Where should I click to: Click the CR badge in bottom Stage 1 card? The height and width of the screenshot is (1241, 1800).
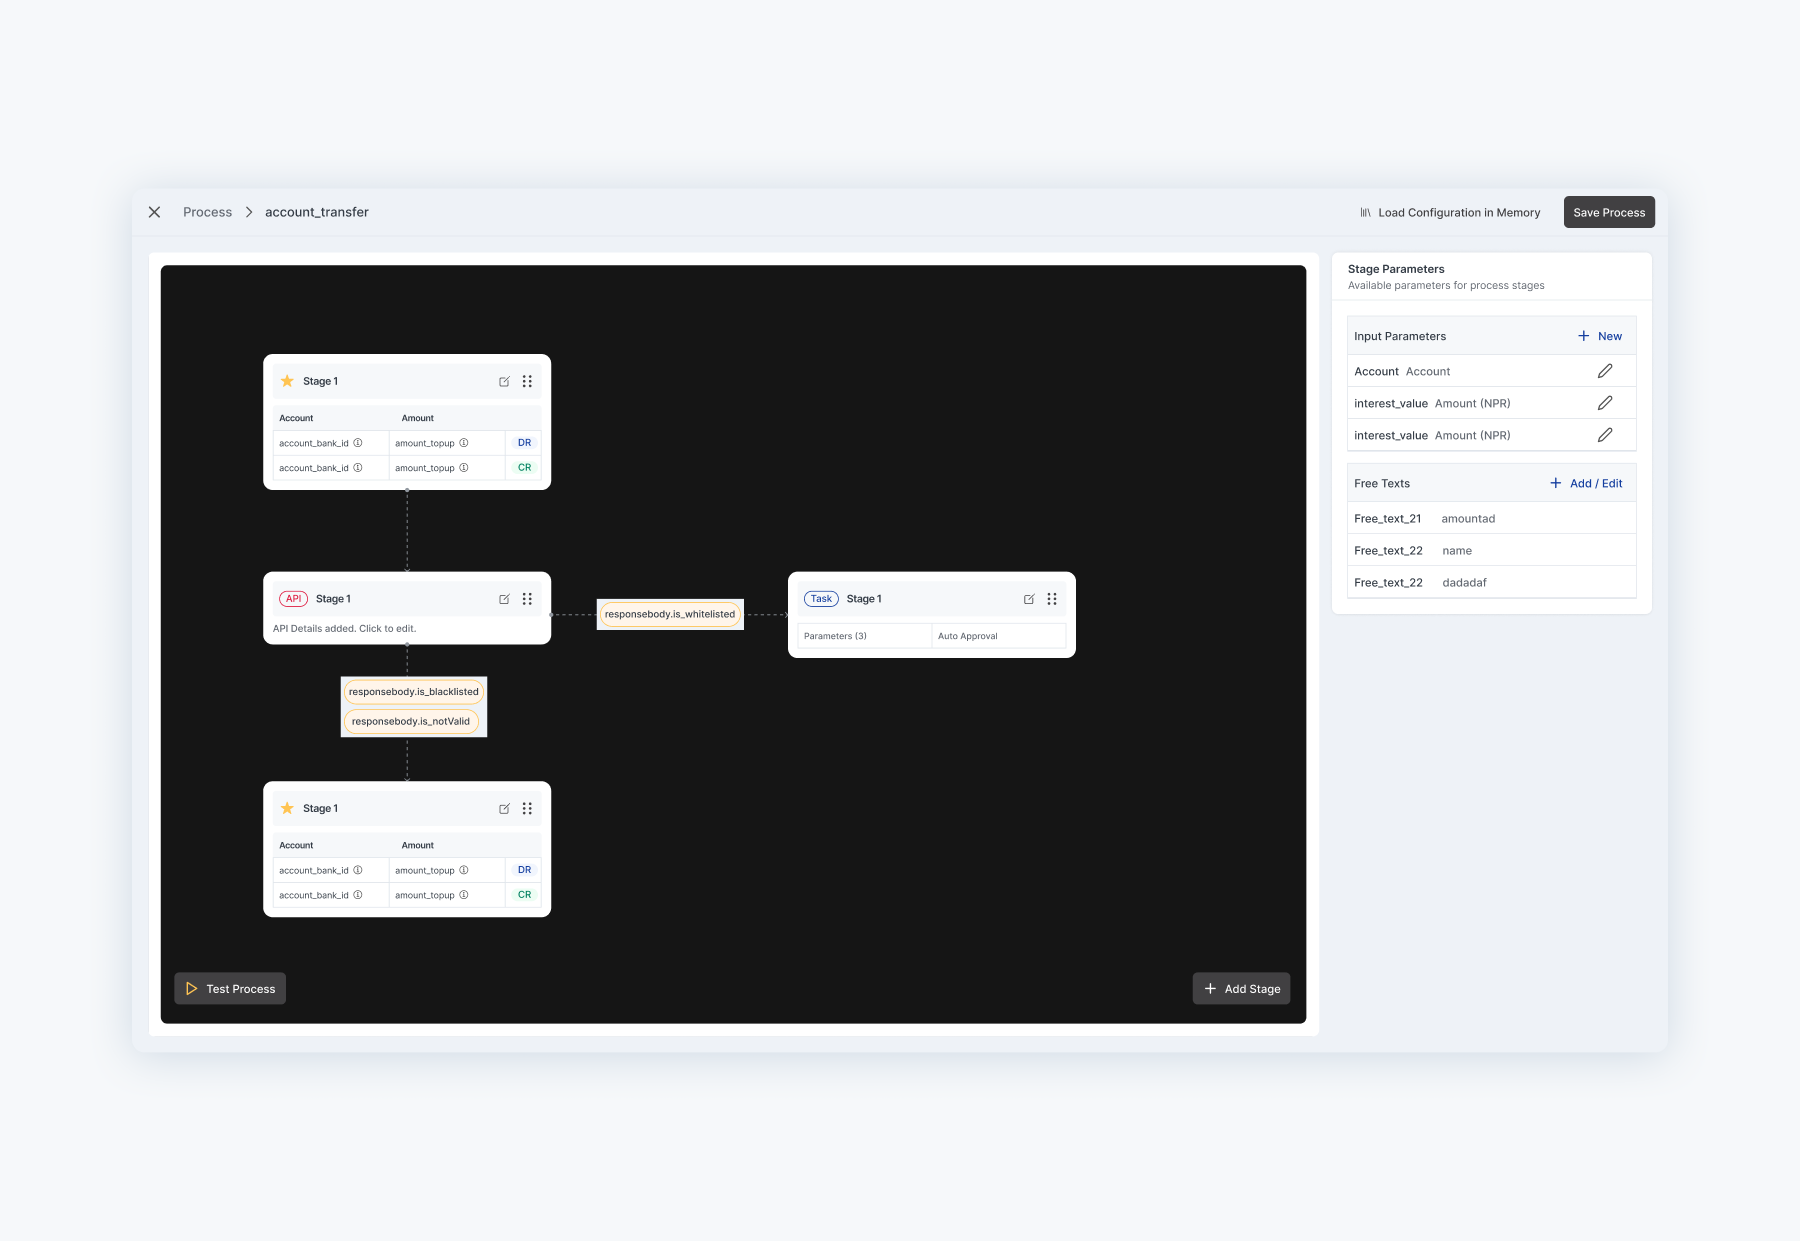[x=524, y=895]
